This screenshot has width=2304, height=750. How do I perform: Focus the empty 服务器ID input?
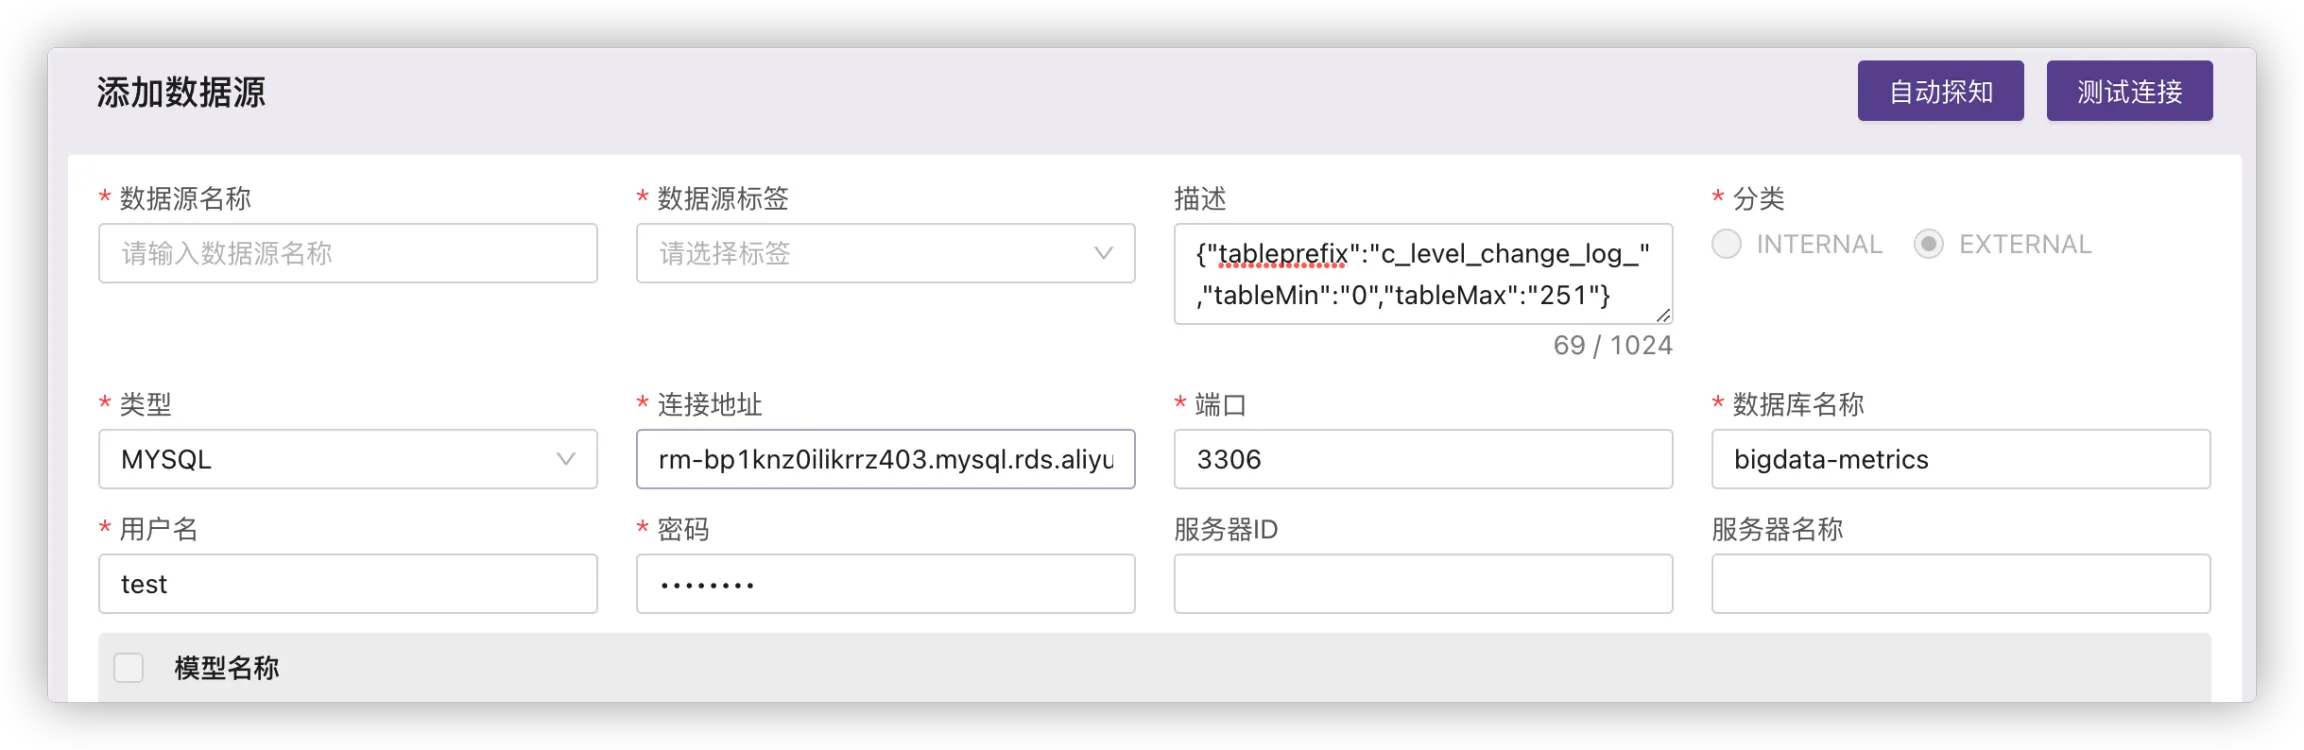1422,584
